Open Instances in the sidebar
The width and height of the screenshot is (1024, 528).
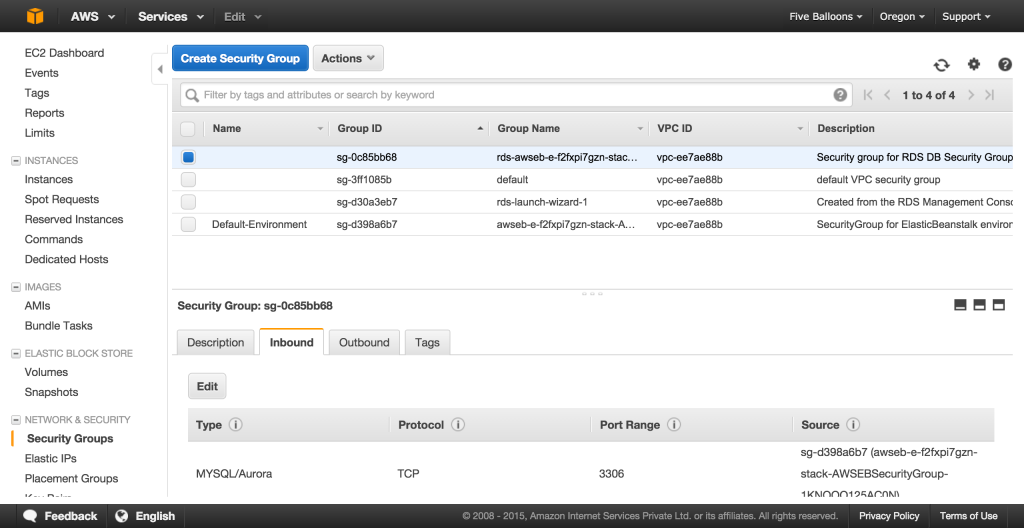click(x=48, y=179)
